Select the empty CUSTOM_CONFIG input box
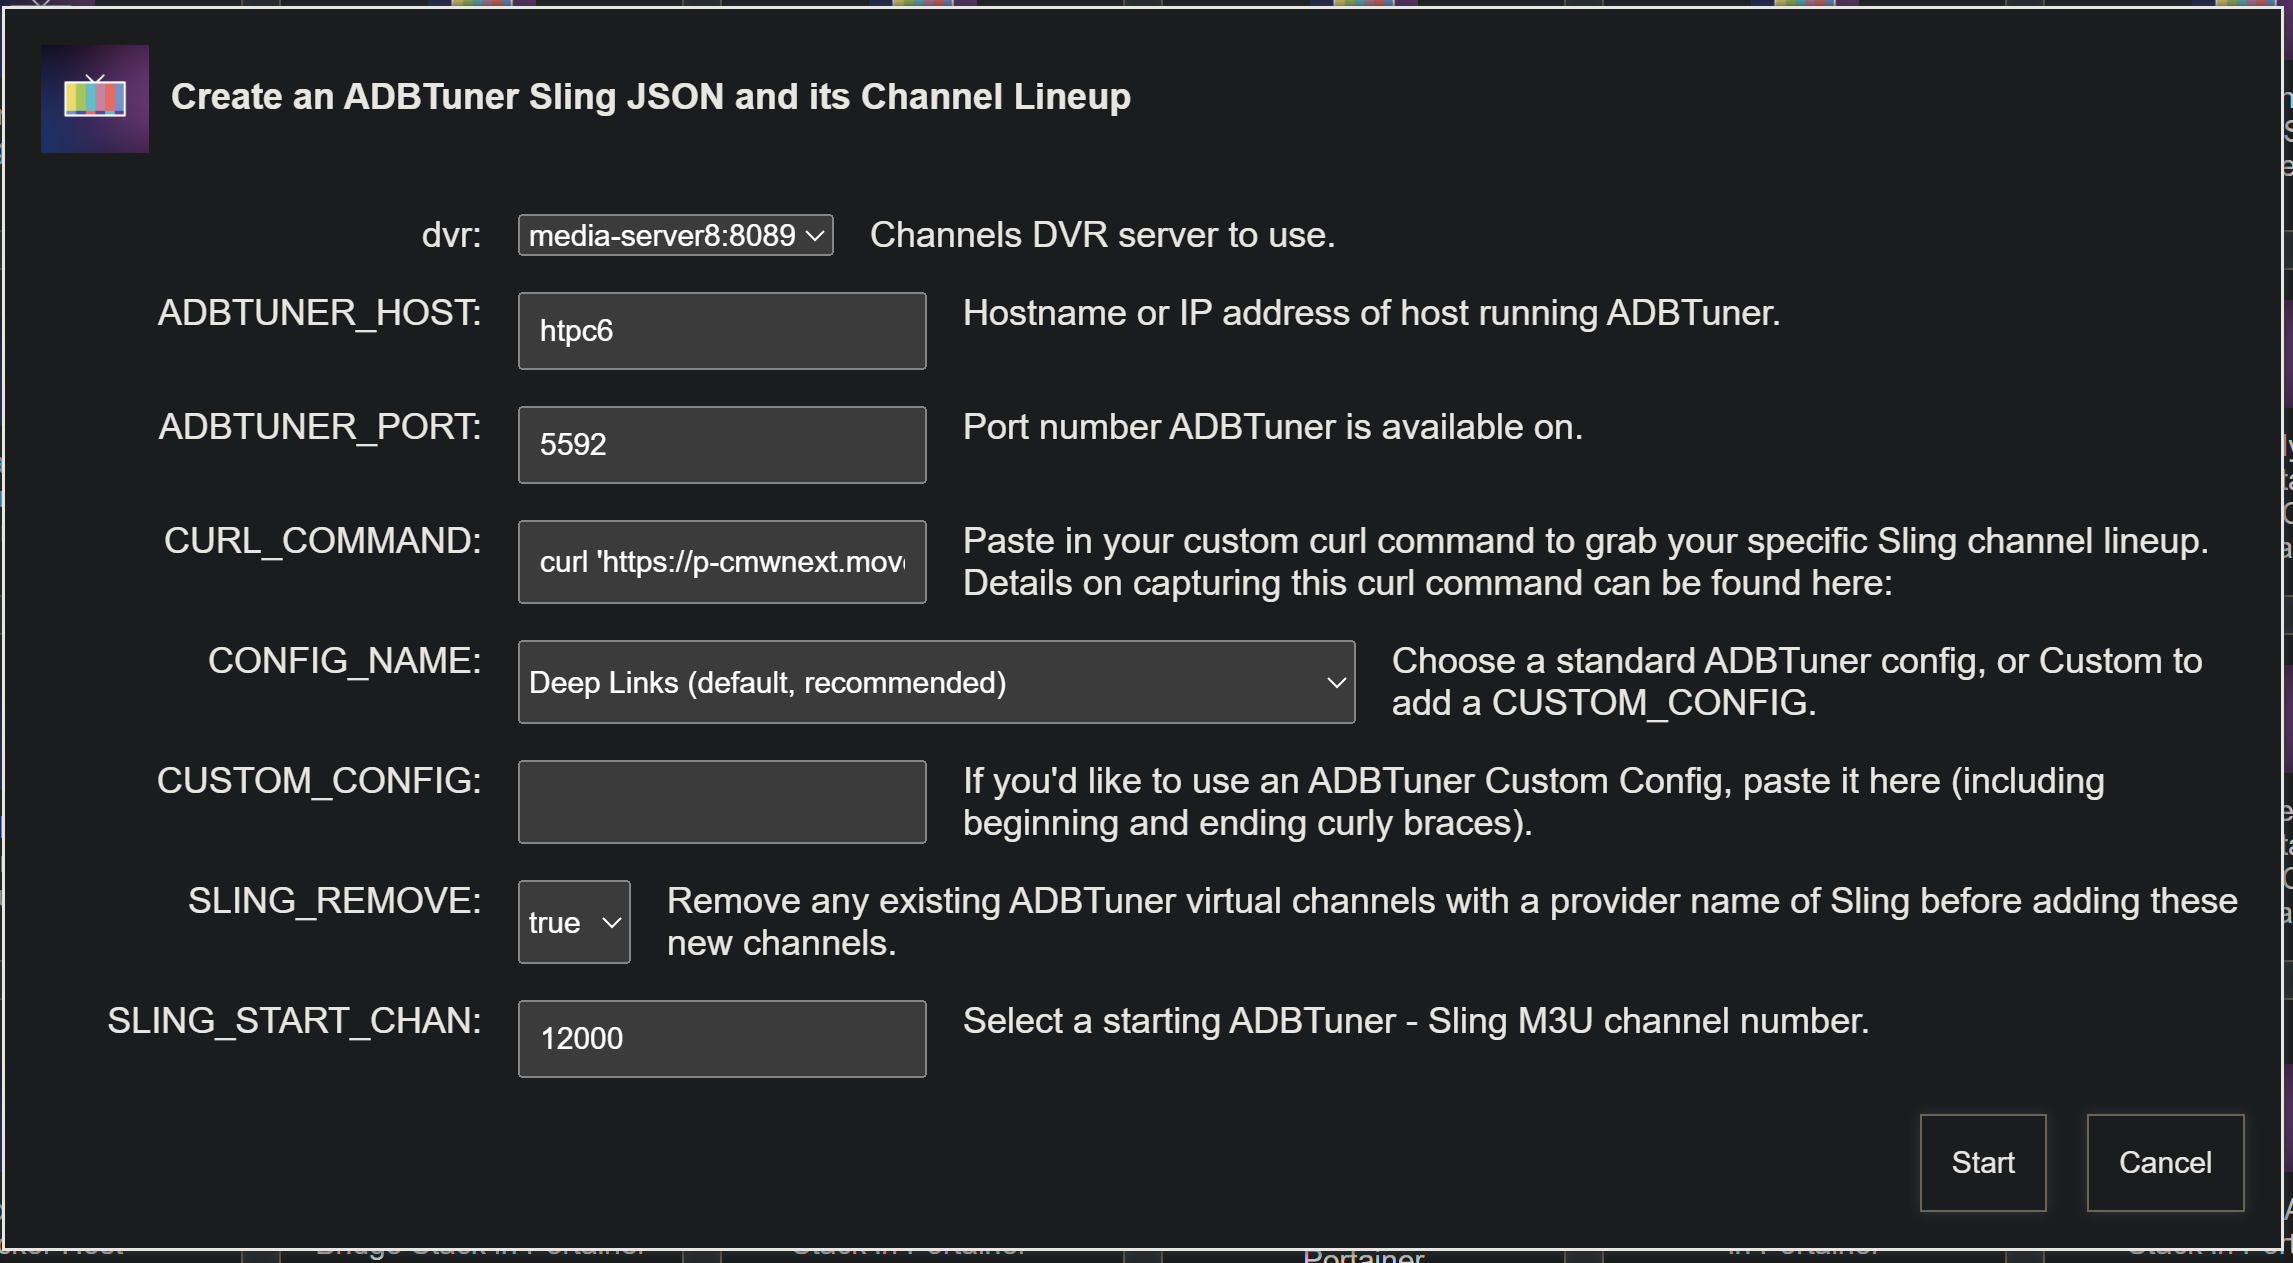The width and height of the screenshot is (2293, 1263). [x=722, y=802]
